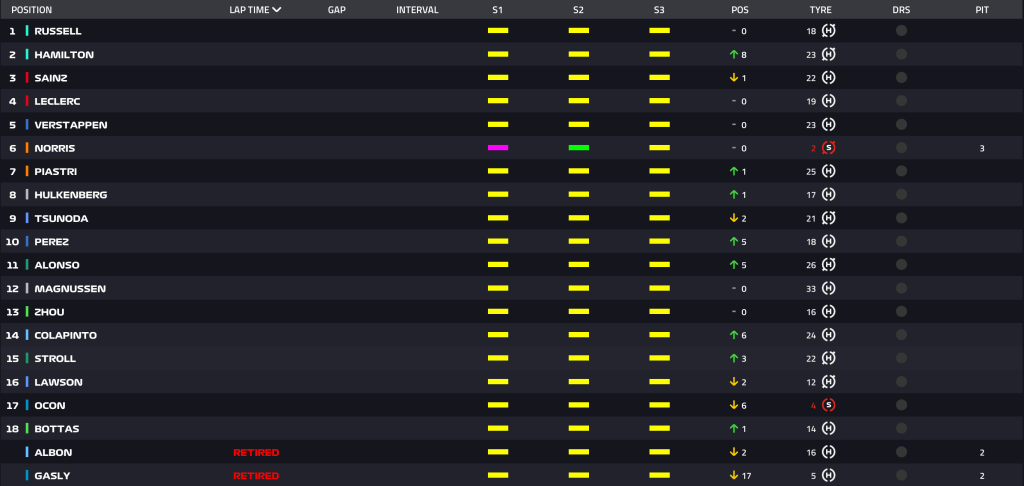This screenshot has height=486, width=1024.
Task: Click Gasly's hard tyre icon
Action: coord(829,475)
